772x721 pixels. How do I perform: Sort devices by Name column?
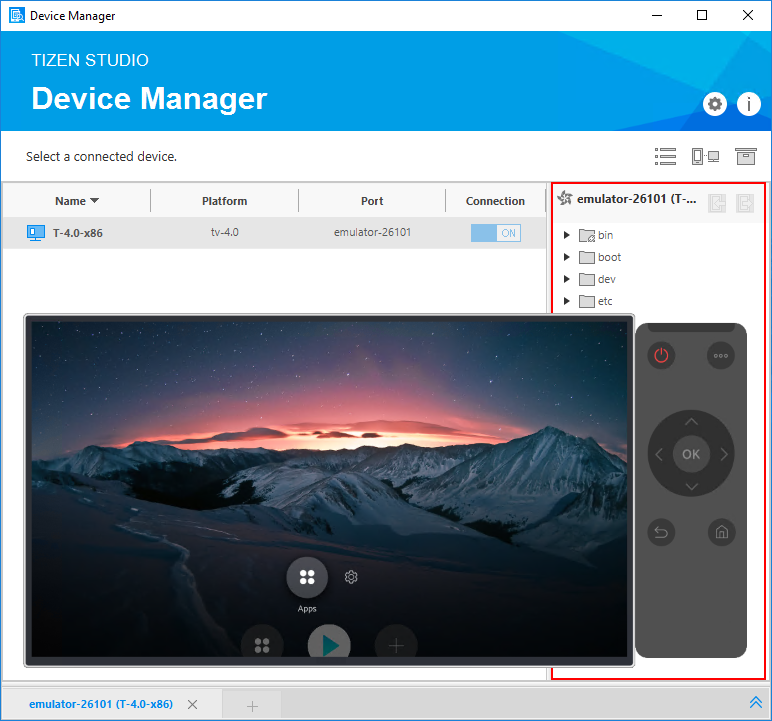pyautogui.click(x=76, y=201)
